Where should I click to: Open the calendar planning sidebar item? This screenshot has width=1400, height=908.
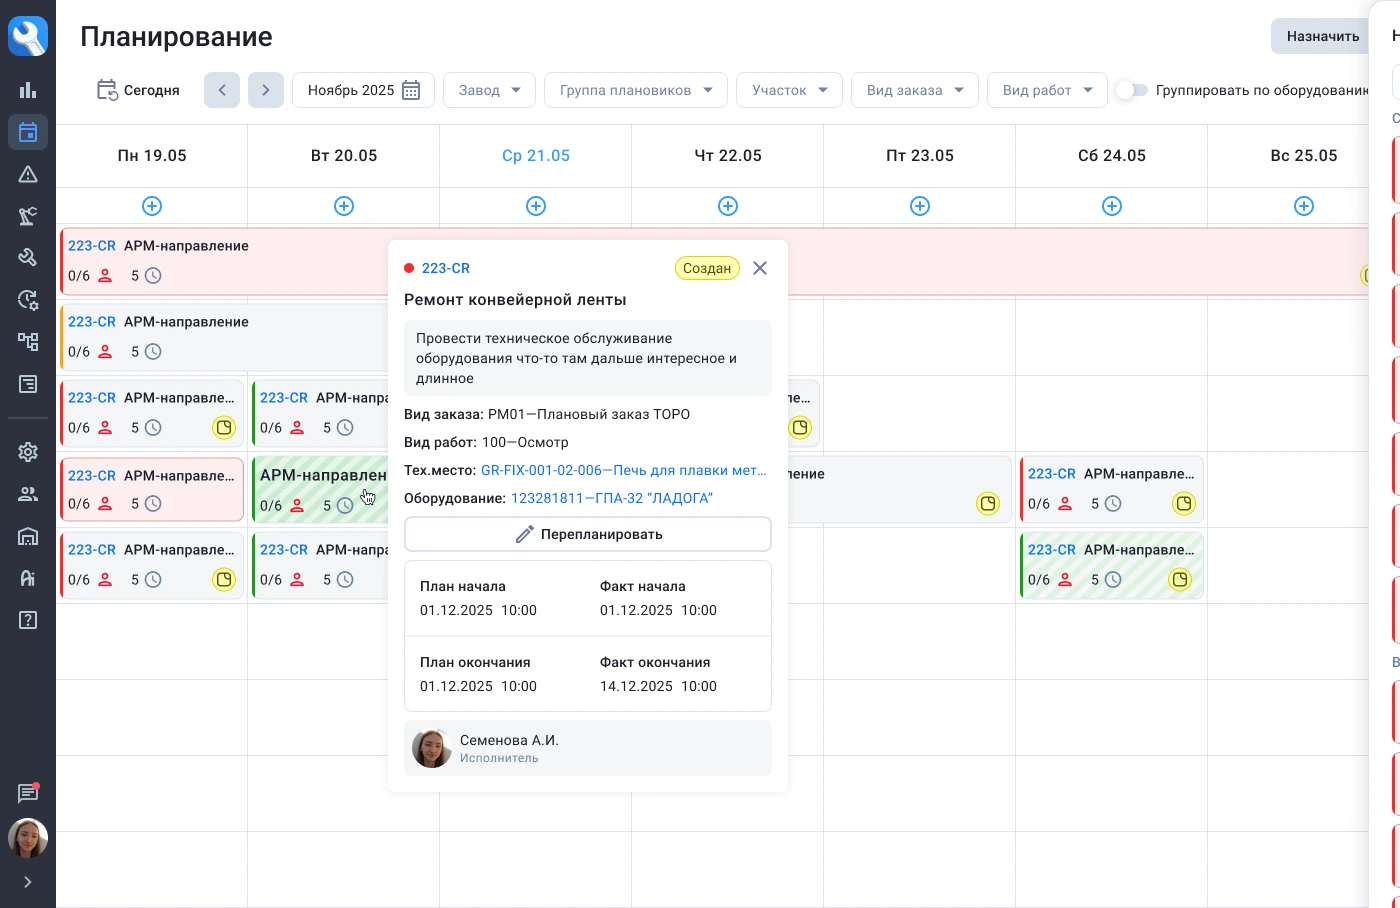(28, 132)
